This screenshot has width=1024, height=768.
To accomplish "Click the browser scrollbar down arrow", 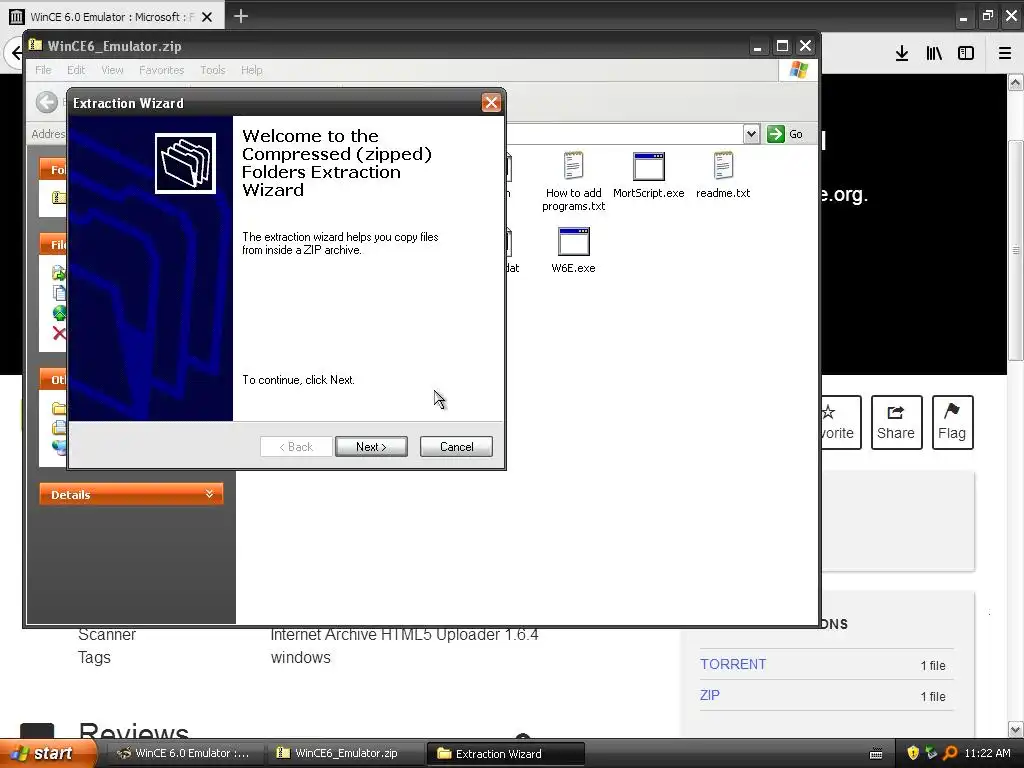I will pyautogui.click(x=1016, y=729).
